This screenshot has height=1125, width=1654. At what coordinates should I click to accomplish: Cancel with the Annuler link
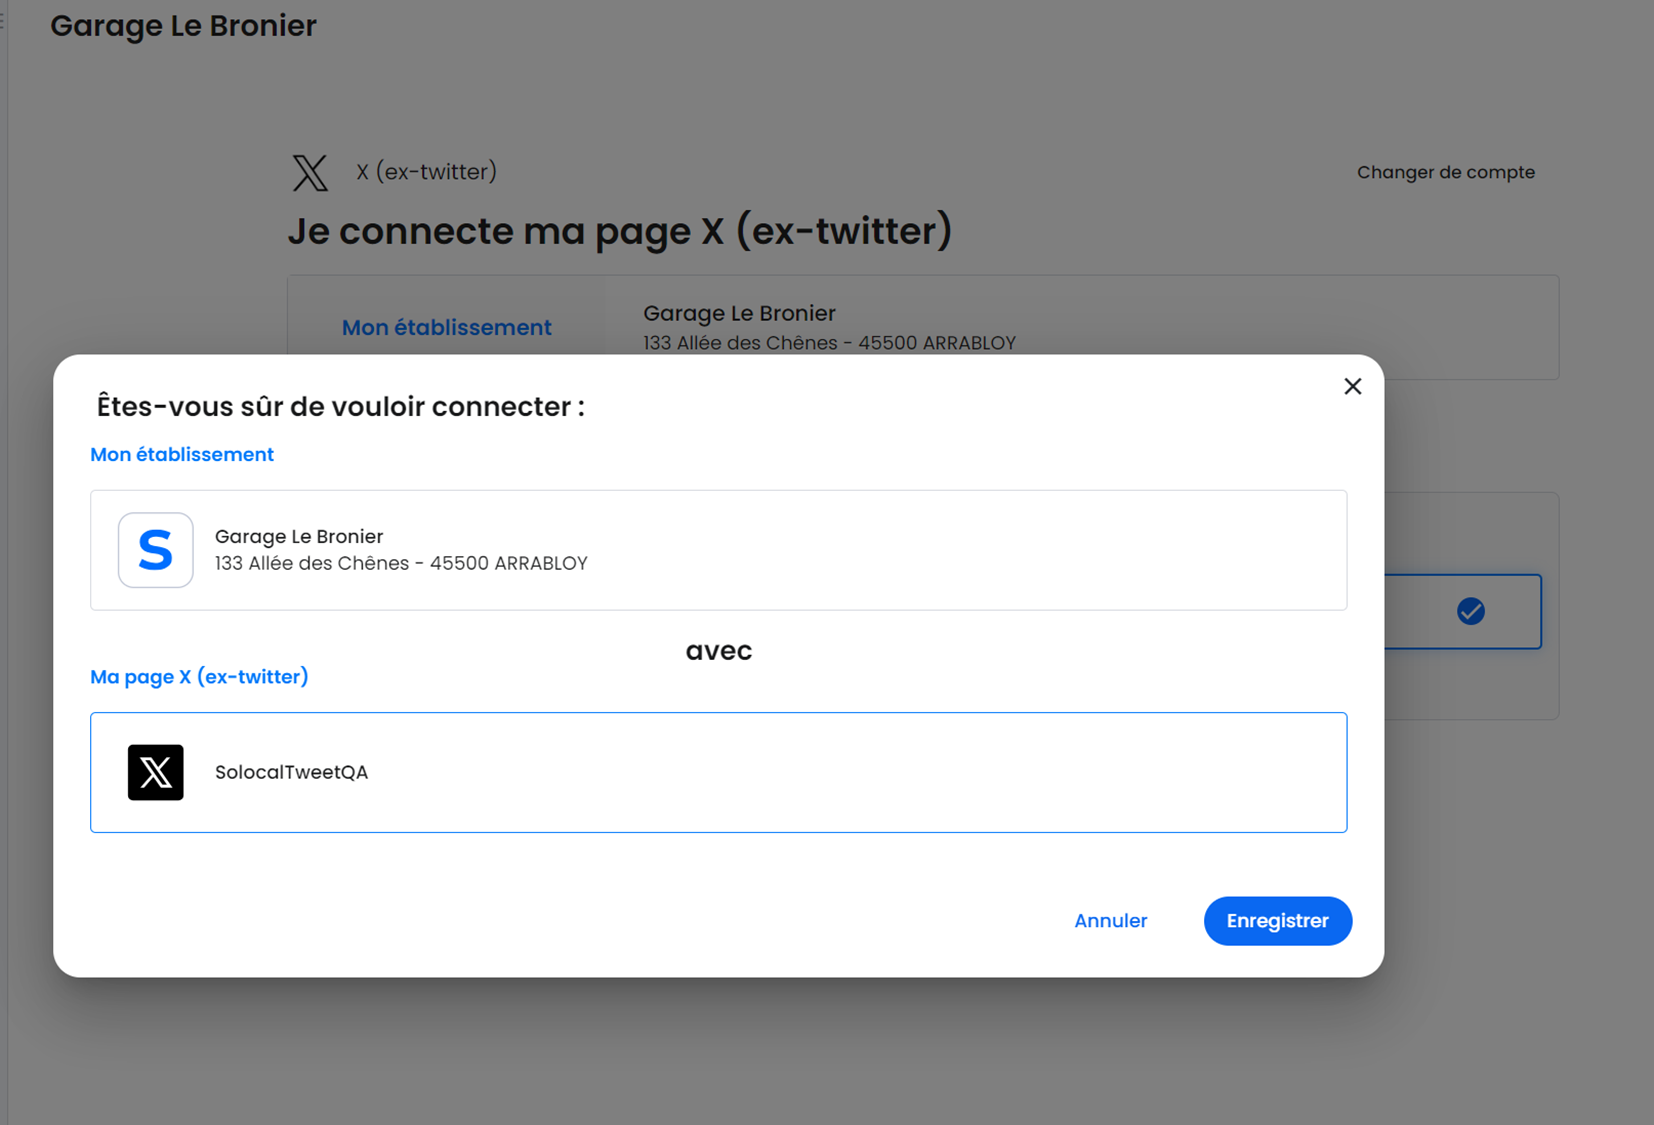(x=1110, y=920)
